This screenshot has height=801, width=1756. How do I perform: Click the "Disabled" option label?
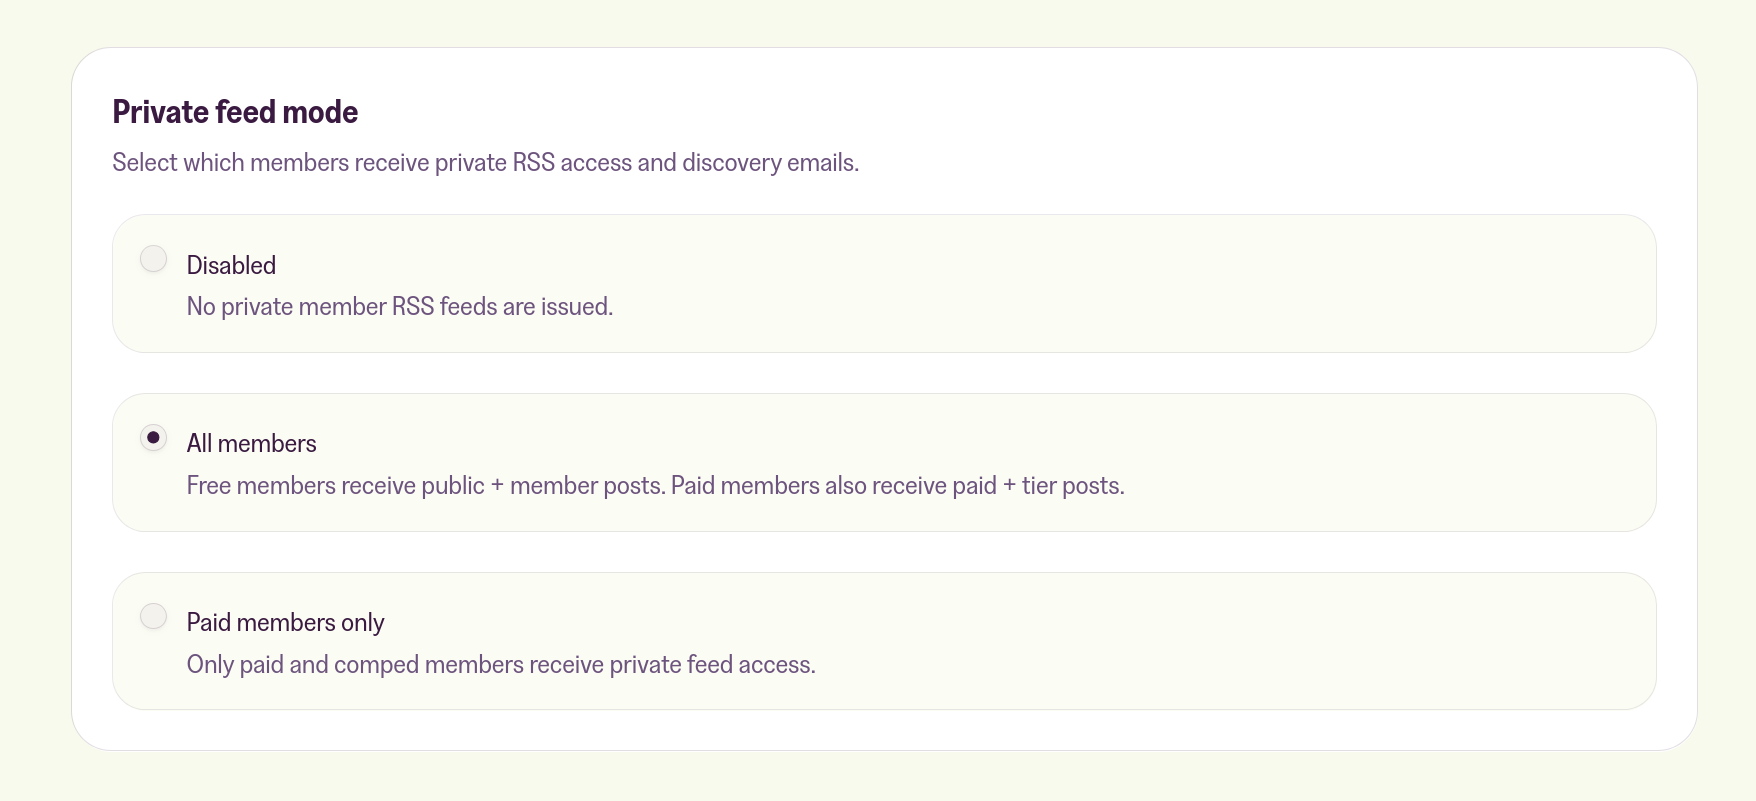[x=231, y=265]
